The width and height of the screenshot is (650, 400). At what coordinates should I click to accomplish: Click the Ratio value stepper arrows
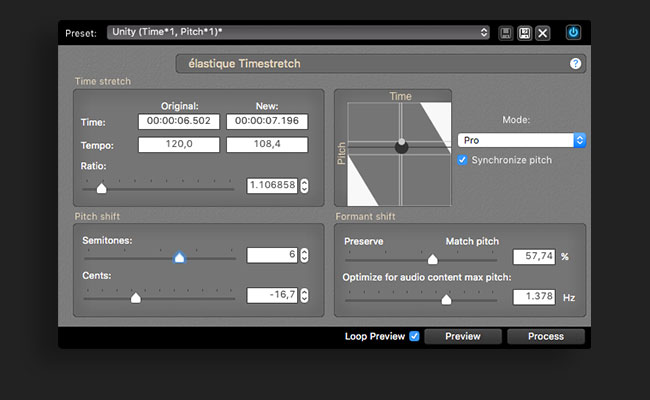(x=304, y=185)
